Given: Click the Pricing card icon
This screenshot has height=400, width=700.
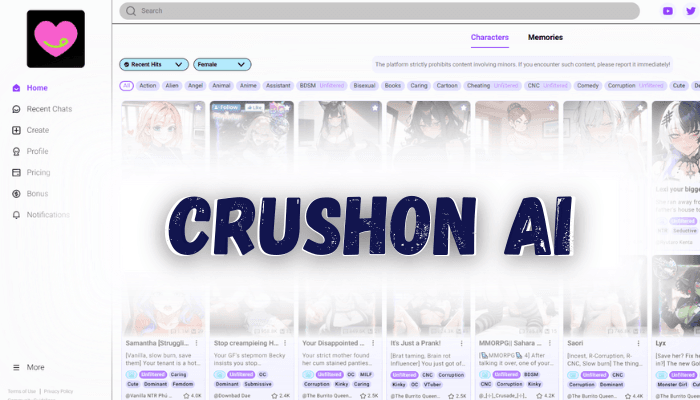Looking at the screenshot, I should 17,172.
